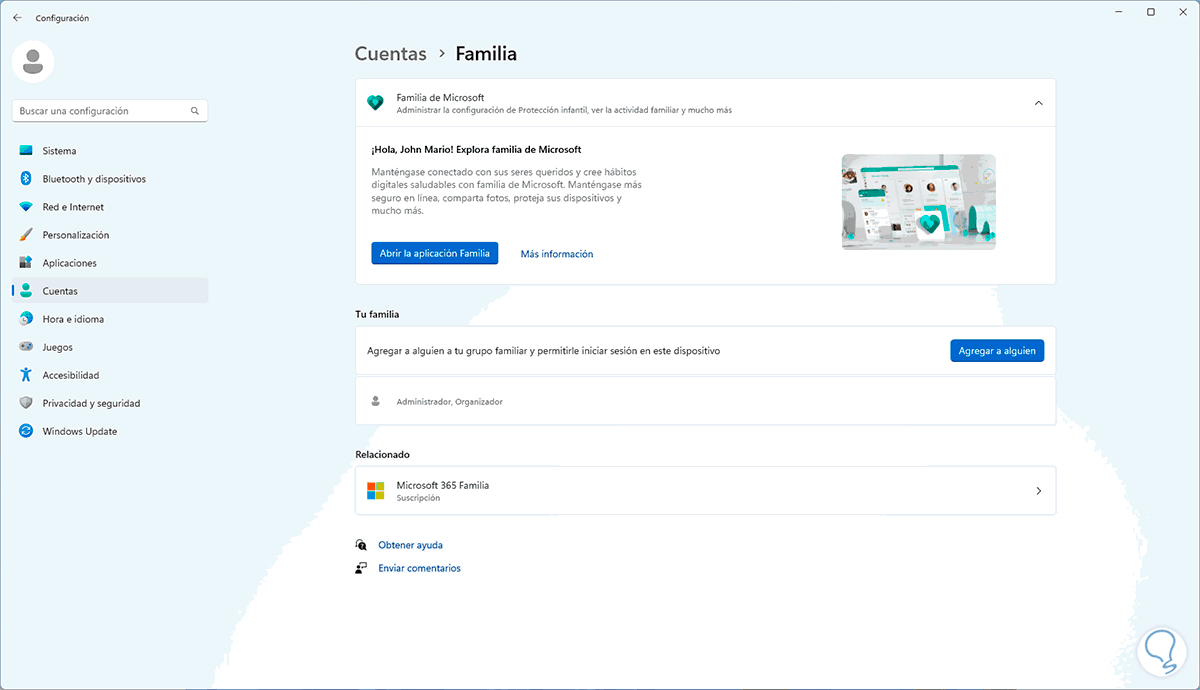Screen dimensions: 1200x690
Task: Open Accesibilidad settings
Action: [110, 375]
